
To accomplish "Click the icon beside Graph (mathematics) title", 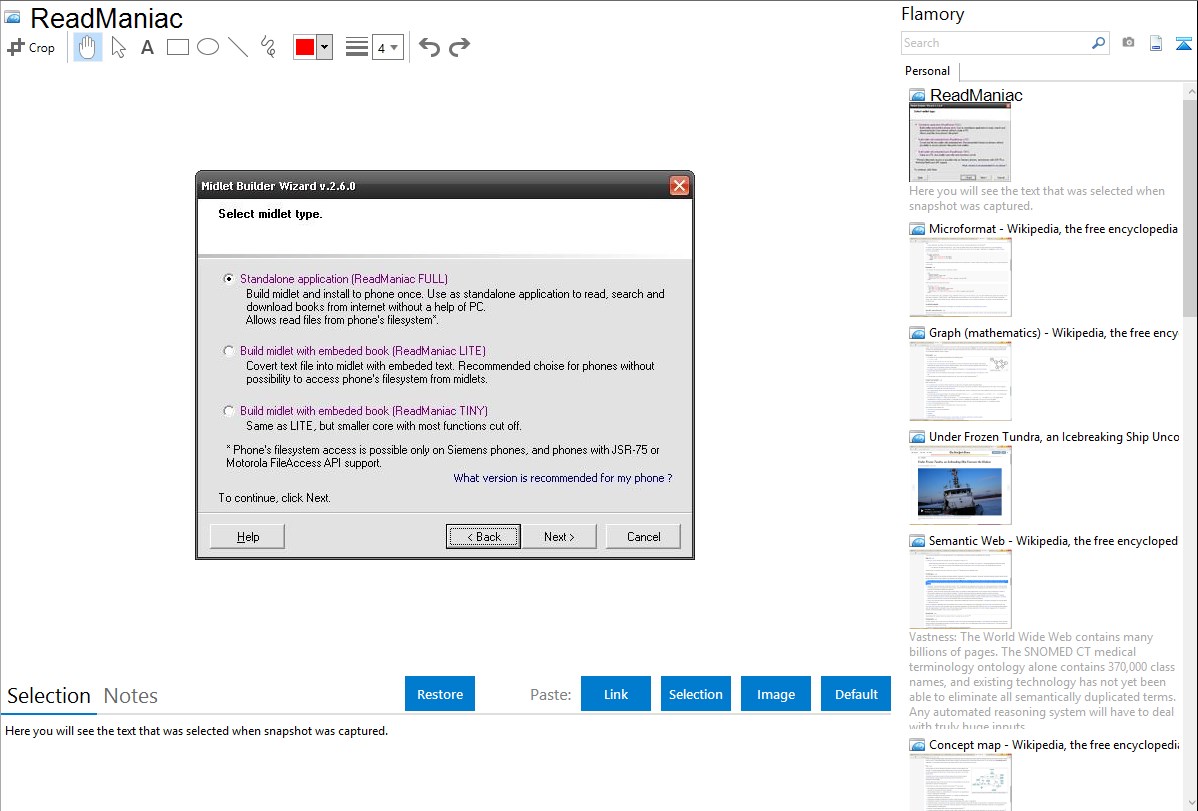I will 917,333.
